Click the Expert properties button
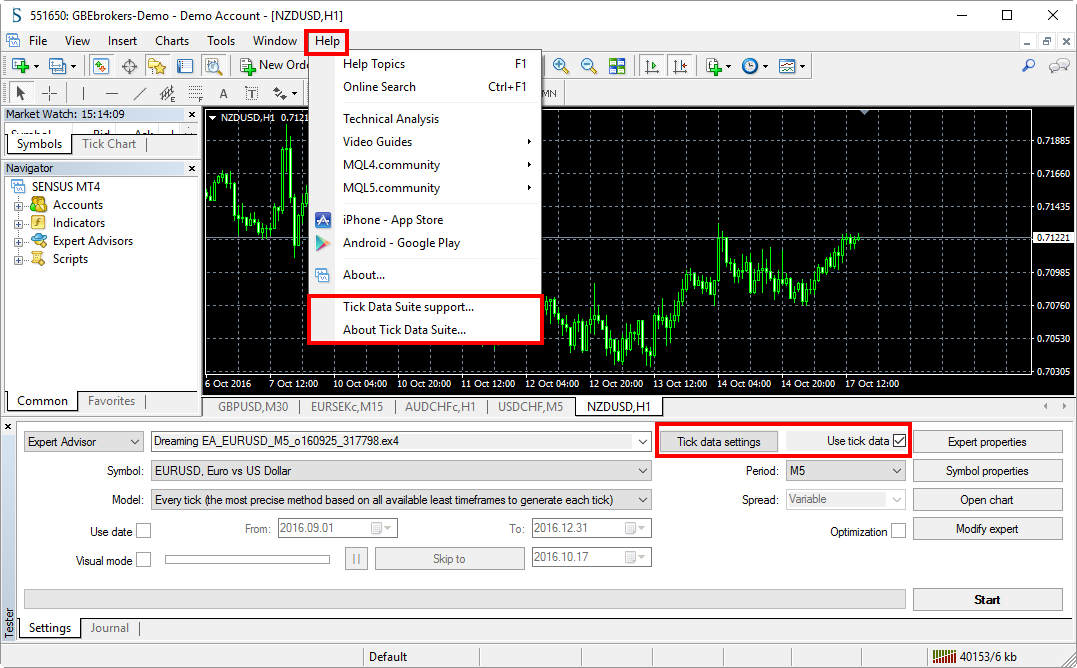 (x=987, y=441)
